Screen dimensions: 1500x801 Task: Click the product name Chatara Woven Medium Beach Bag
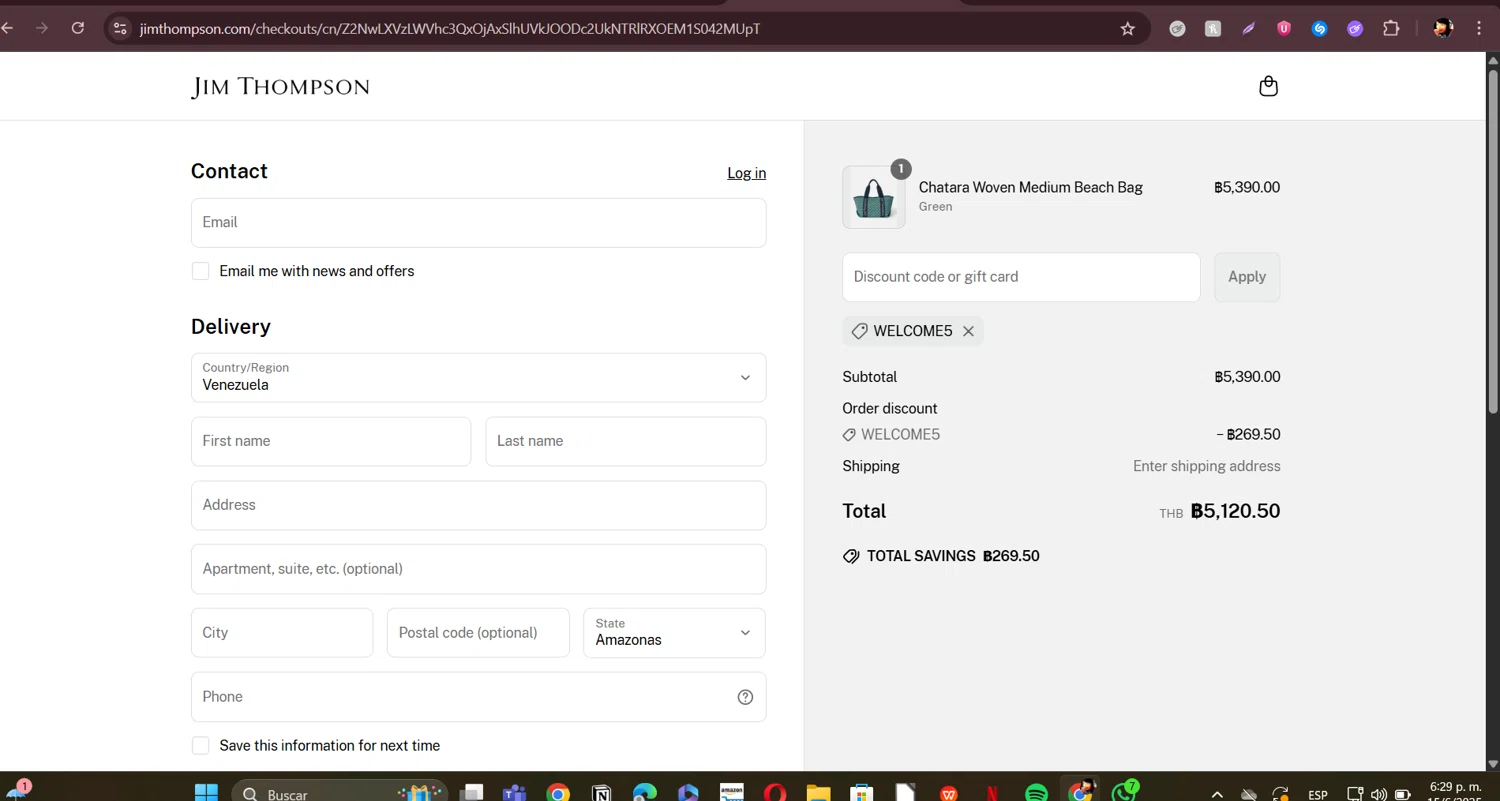coord(1030,187)
